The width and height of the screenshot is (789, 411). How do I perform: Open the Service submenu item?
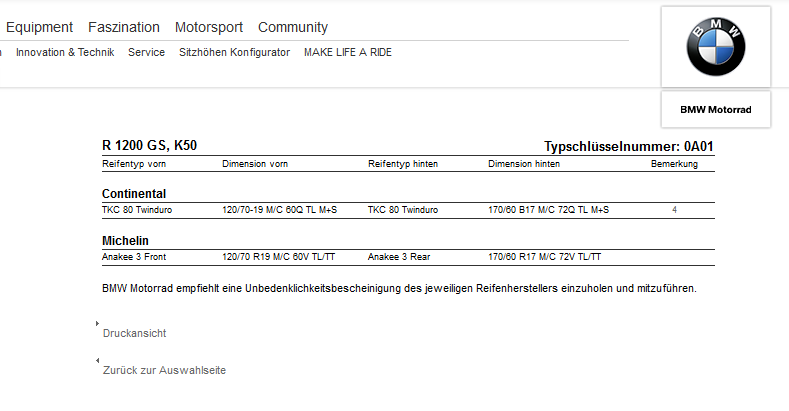(x=146, y=52)
